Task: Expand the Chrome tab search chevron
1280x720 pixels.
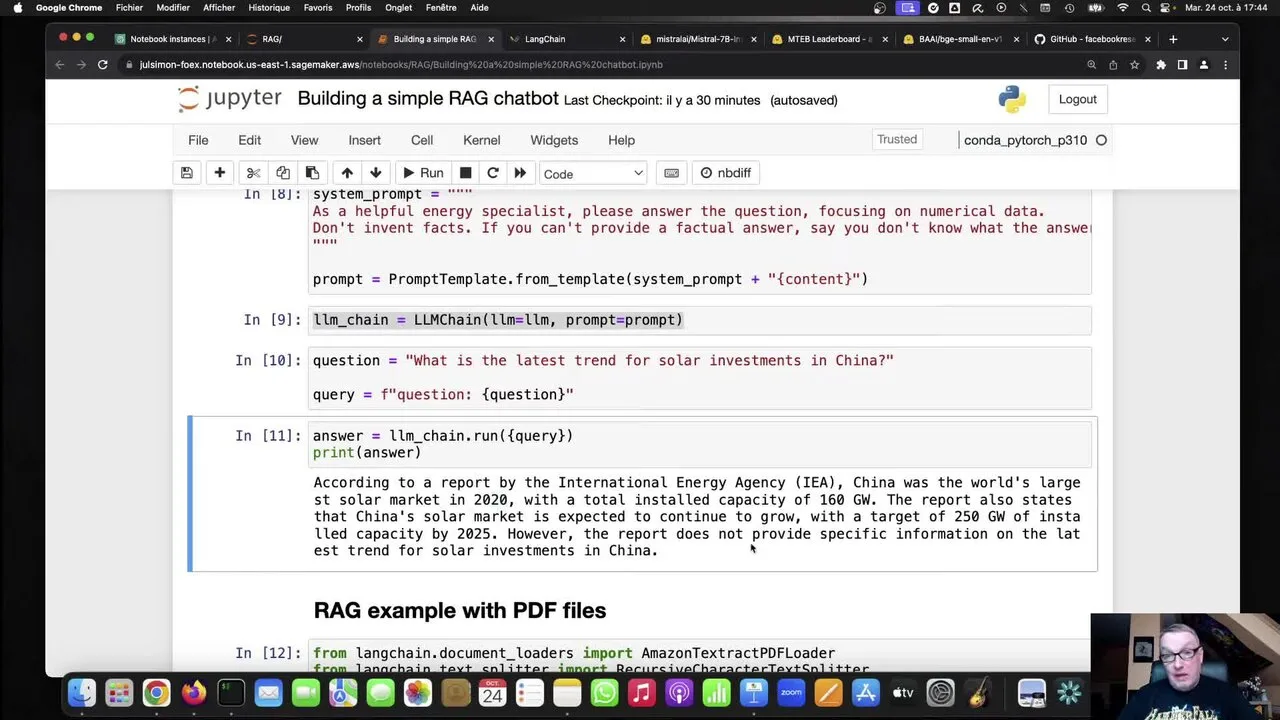Action: (x=1225, y=39)
